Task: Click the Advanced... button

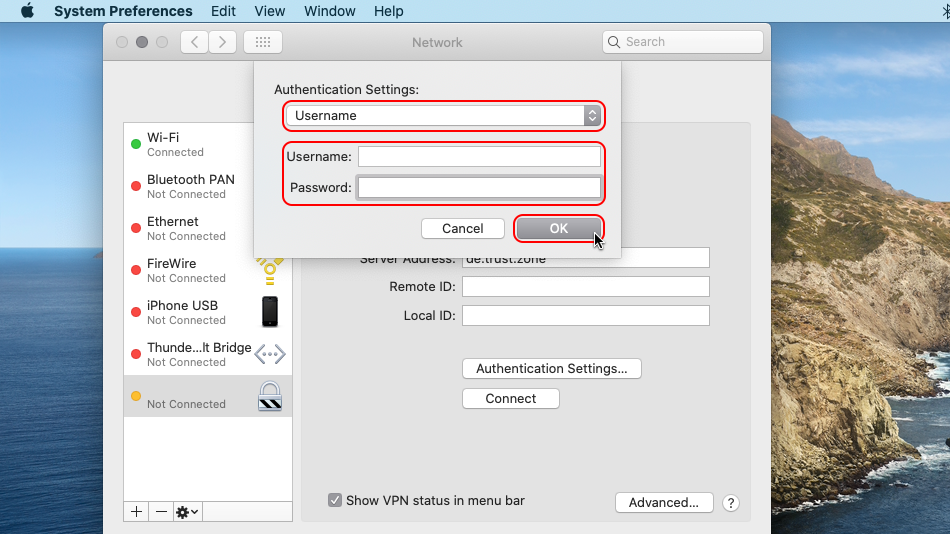Action: (x=664, y=502)
